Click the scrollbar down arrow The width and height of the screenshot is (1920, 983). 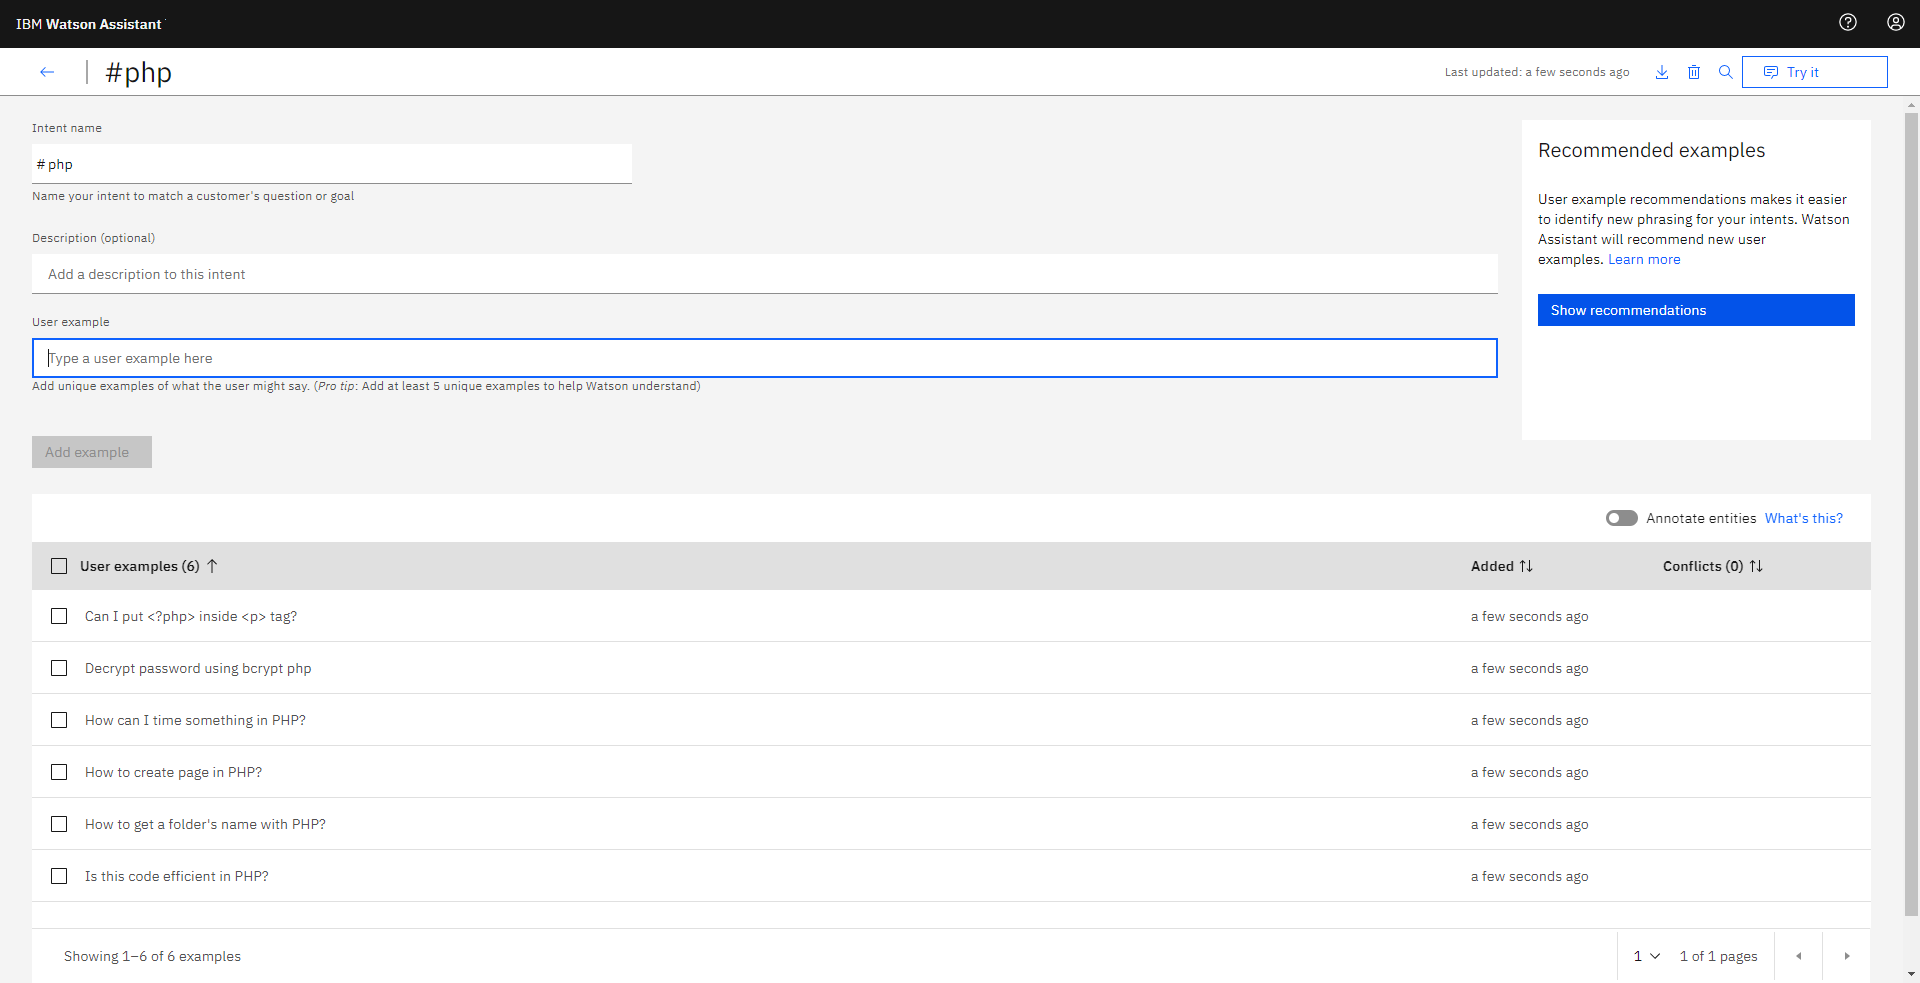click(x=1911, y=974)
